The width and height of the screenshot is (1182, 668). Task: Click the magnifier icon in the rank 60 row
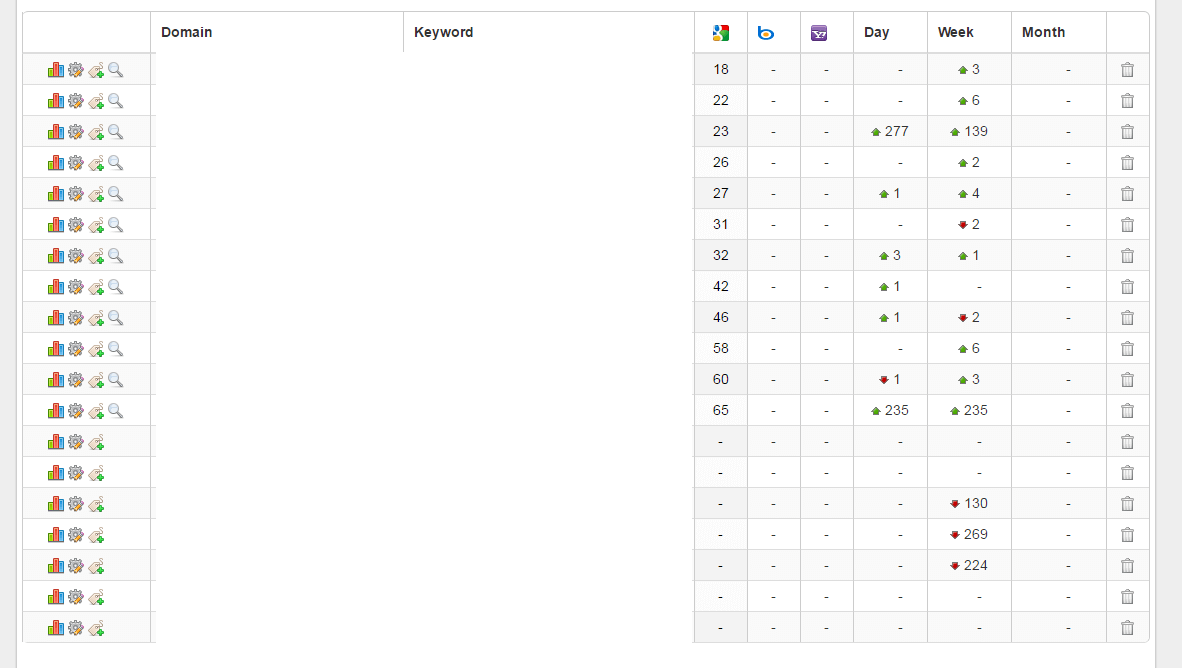tap(116, 380)
